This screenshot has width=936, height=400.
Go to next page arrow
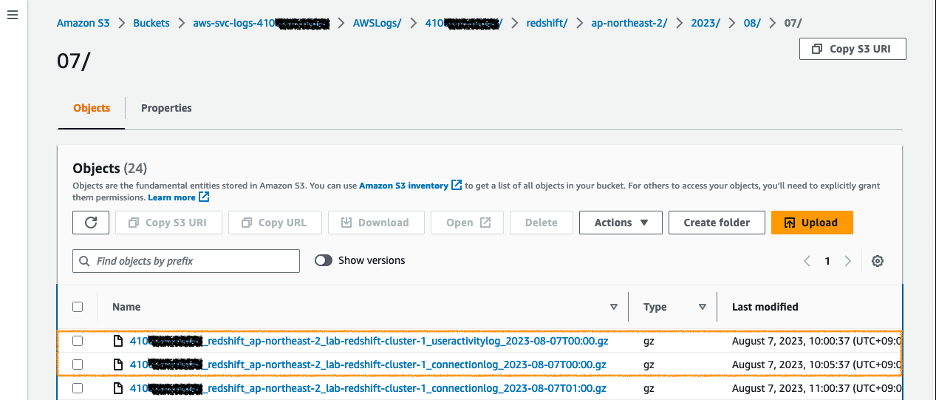(x=847, y=261)
